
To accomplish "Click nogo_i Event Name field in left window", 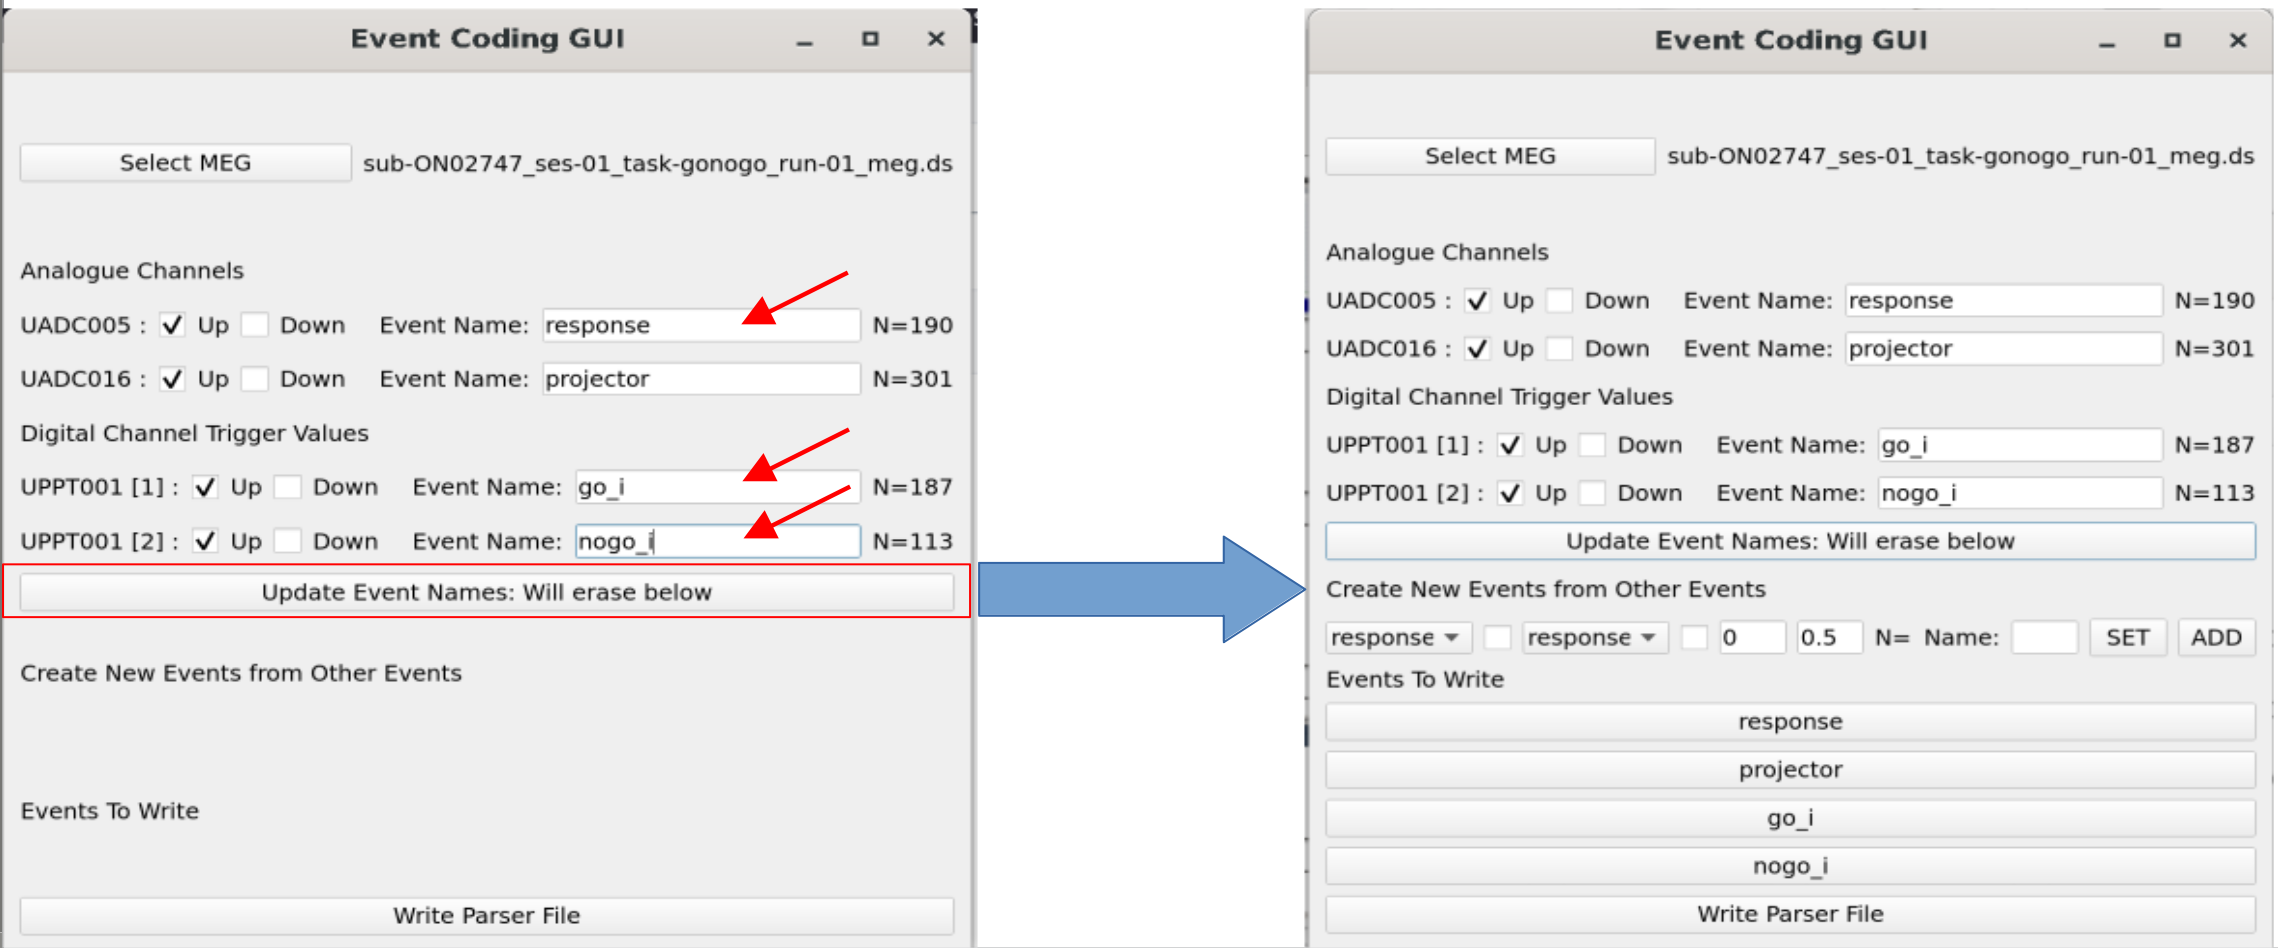I will [716, 541].
